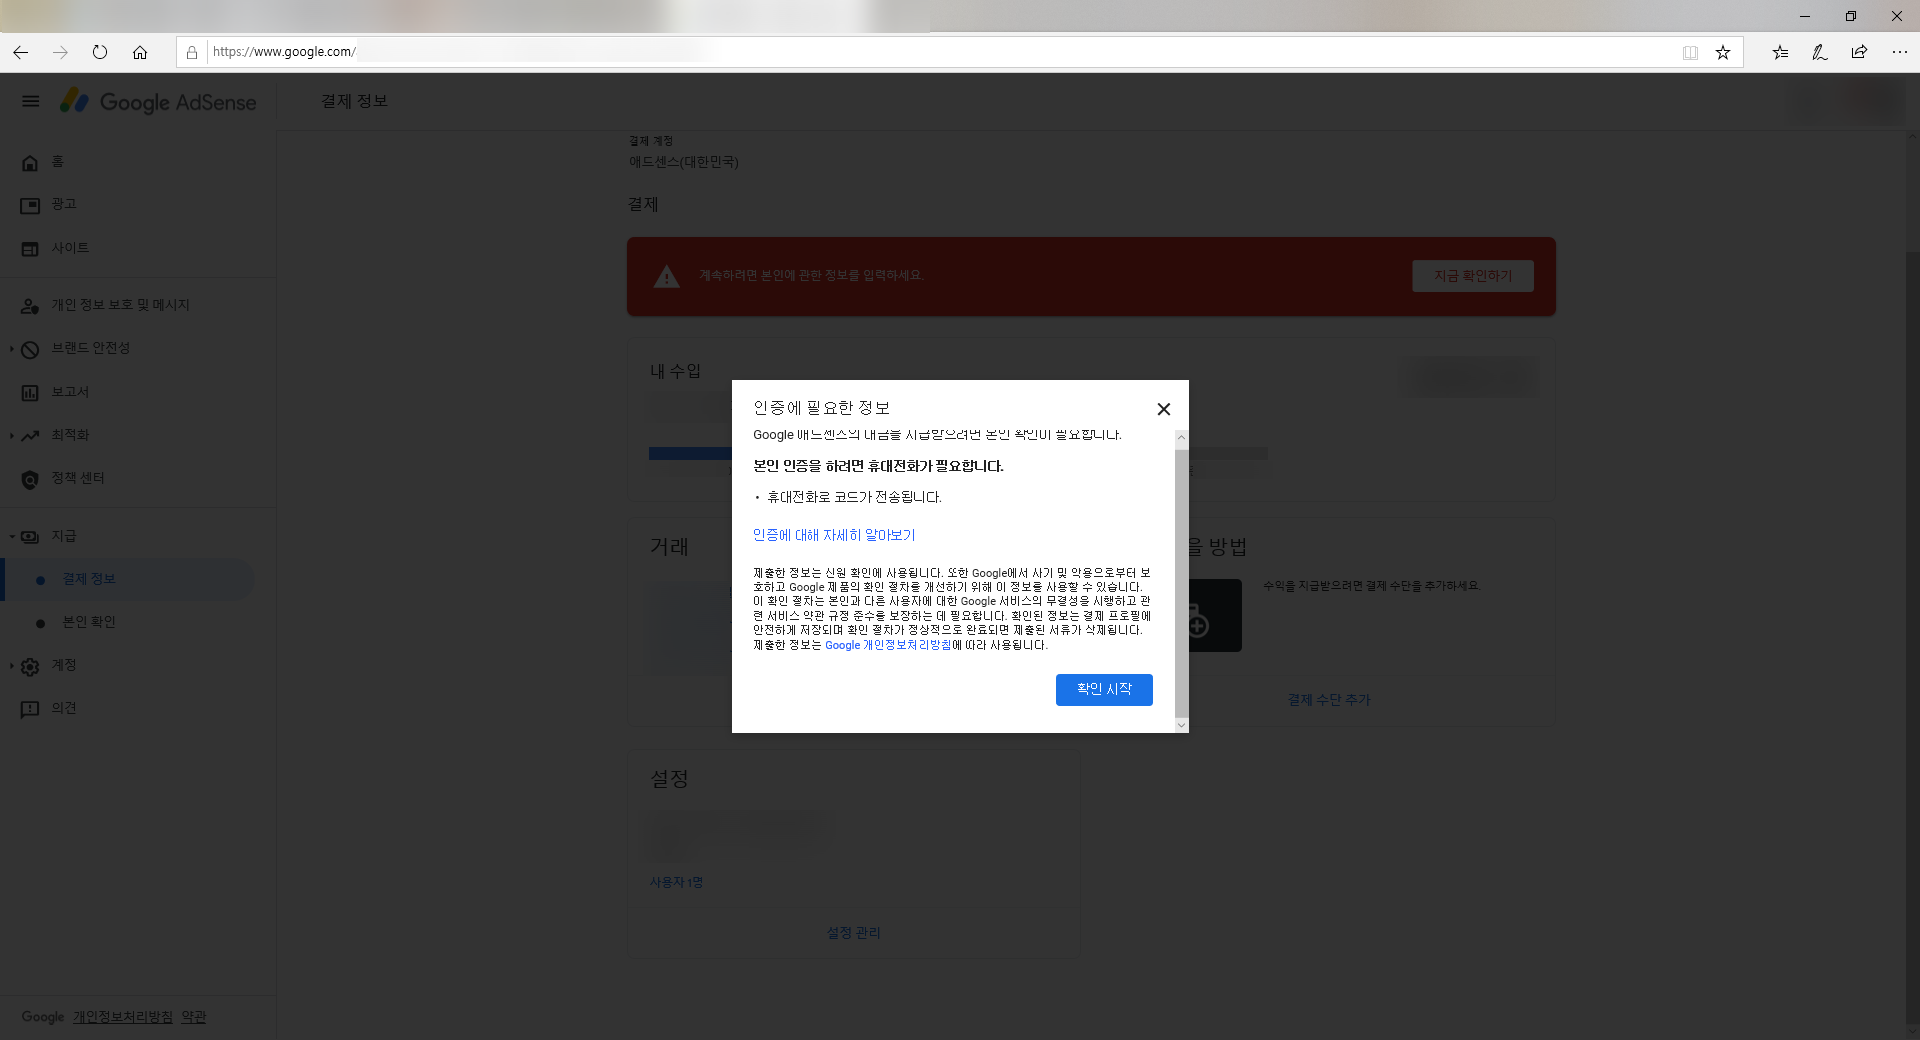
Task: Open 인증에 대해 자세히 알아보기 link
Action: pos(834,536)
